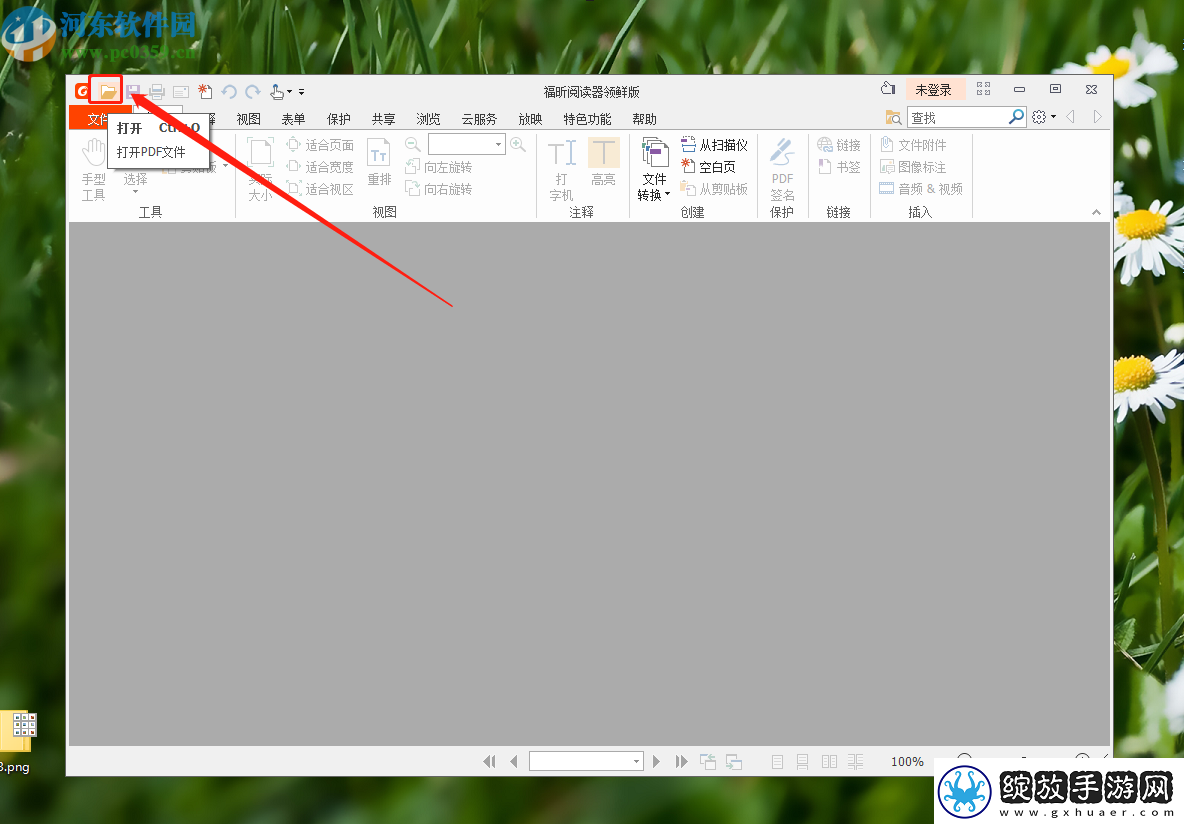This screenshot has width=1184, height=824.
Task: Click the zoom out magnifier in ribbon
Action: (x=412, y=144)
